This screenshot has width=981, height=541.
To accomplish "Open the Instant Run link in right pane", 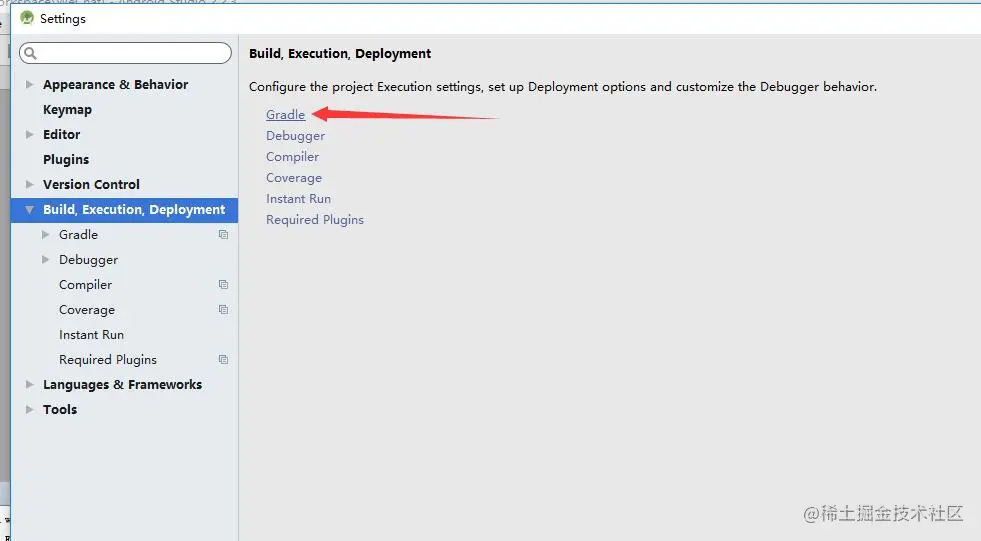I will coord(298,199).
